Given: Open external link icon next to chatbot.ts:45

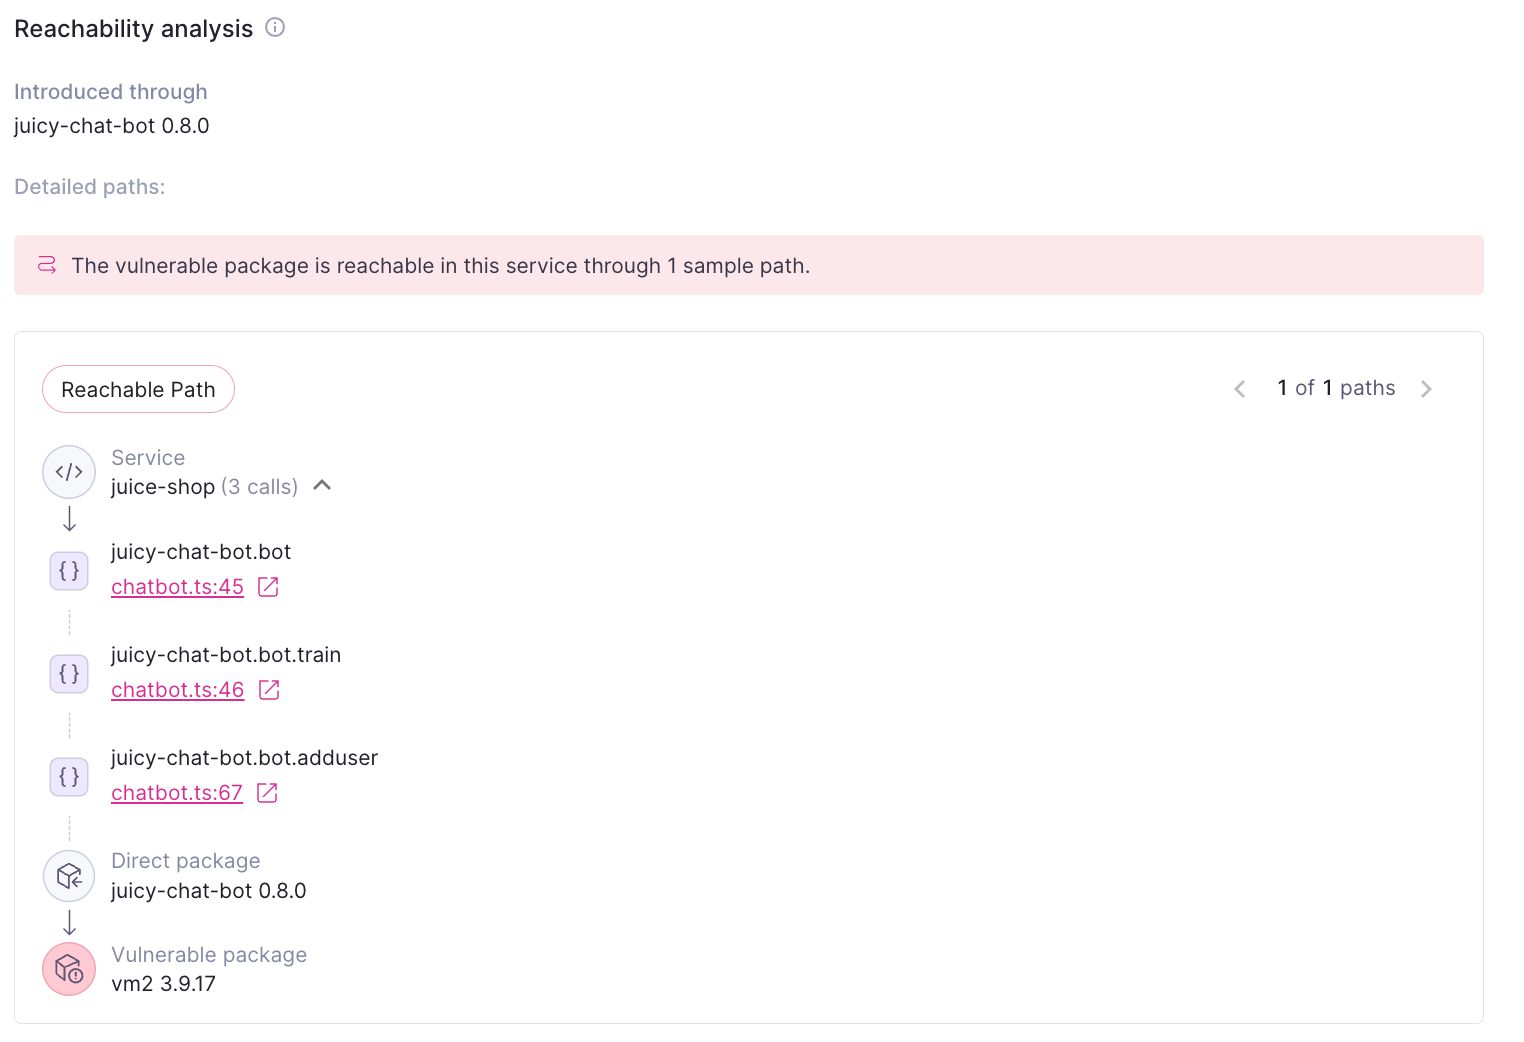Looking at the screenshot, I should (x=268, y=587).
